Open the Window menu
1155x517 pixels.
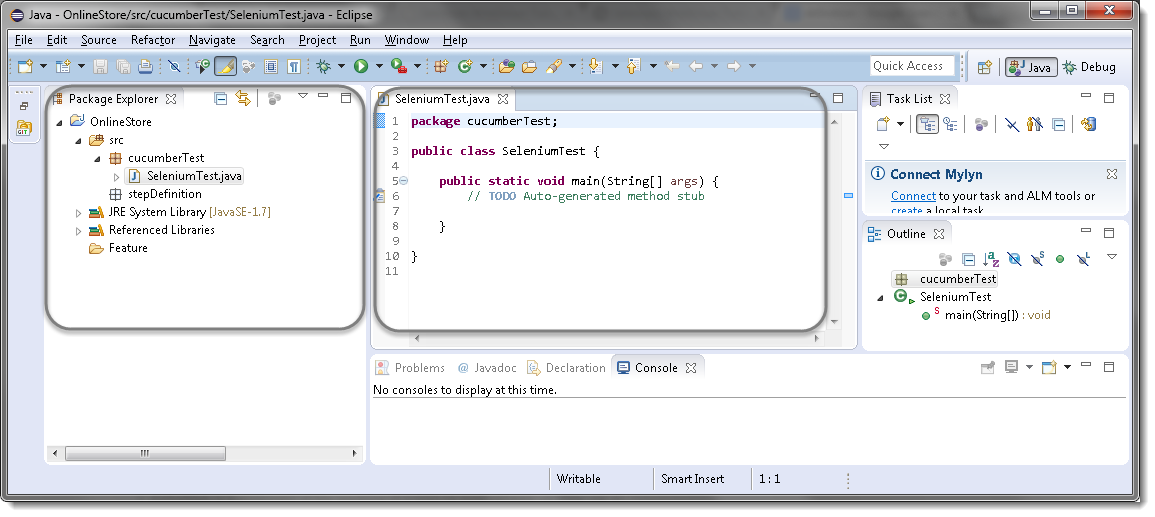(407, 40)
